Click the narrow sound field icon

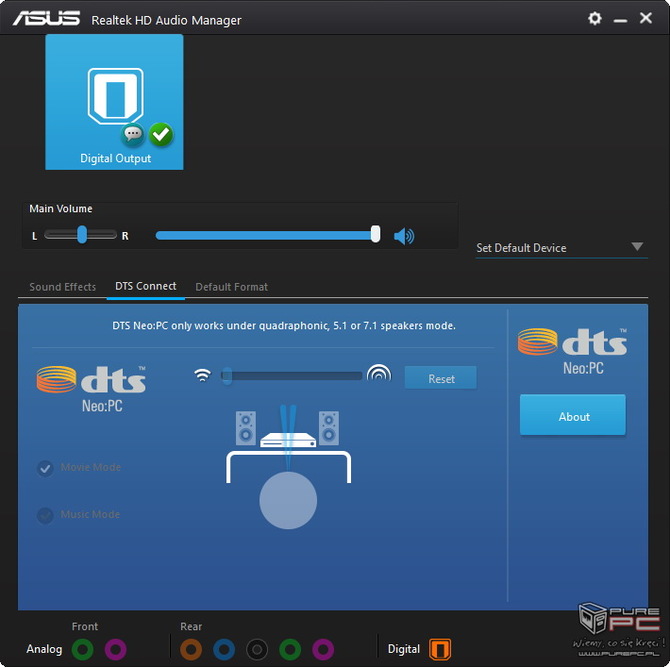(203, 375)
